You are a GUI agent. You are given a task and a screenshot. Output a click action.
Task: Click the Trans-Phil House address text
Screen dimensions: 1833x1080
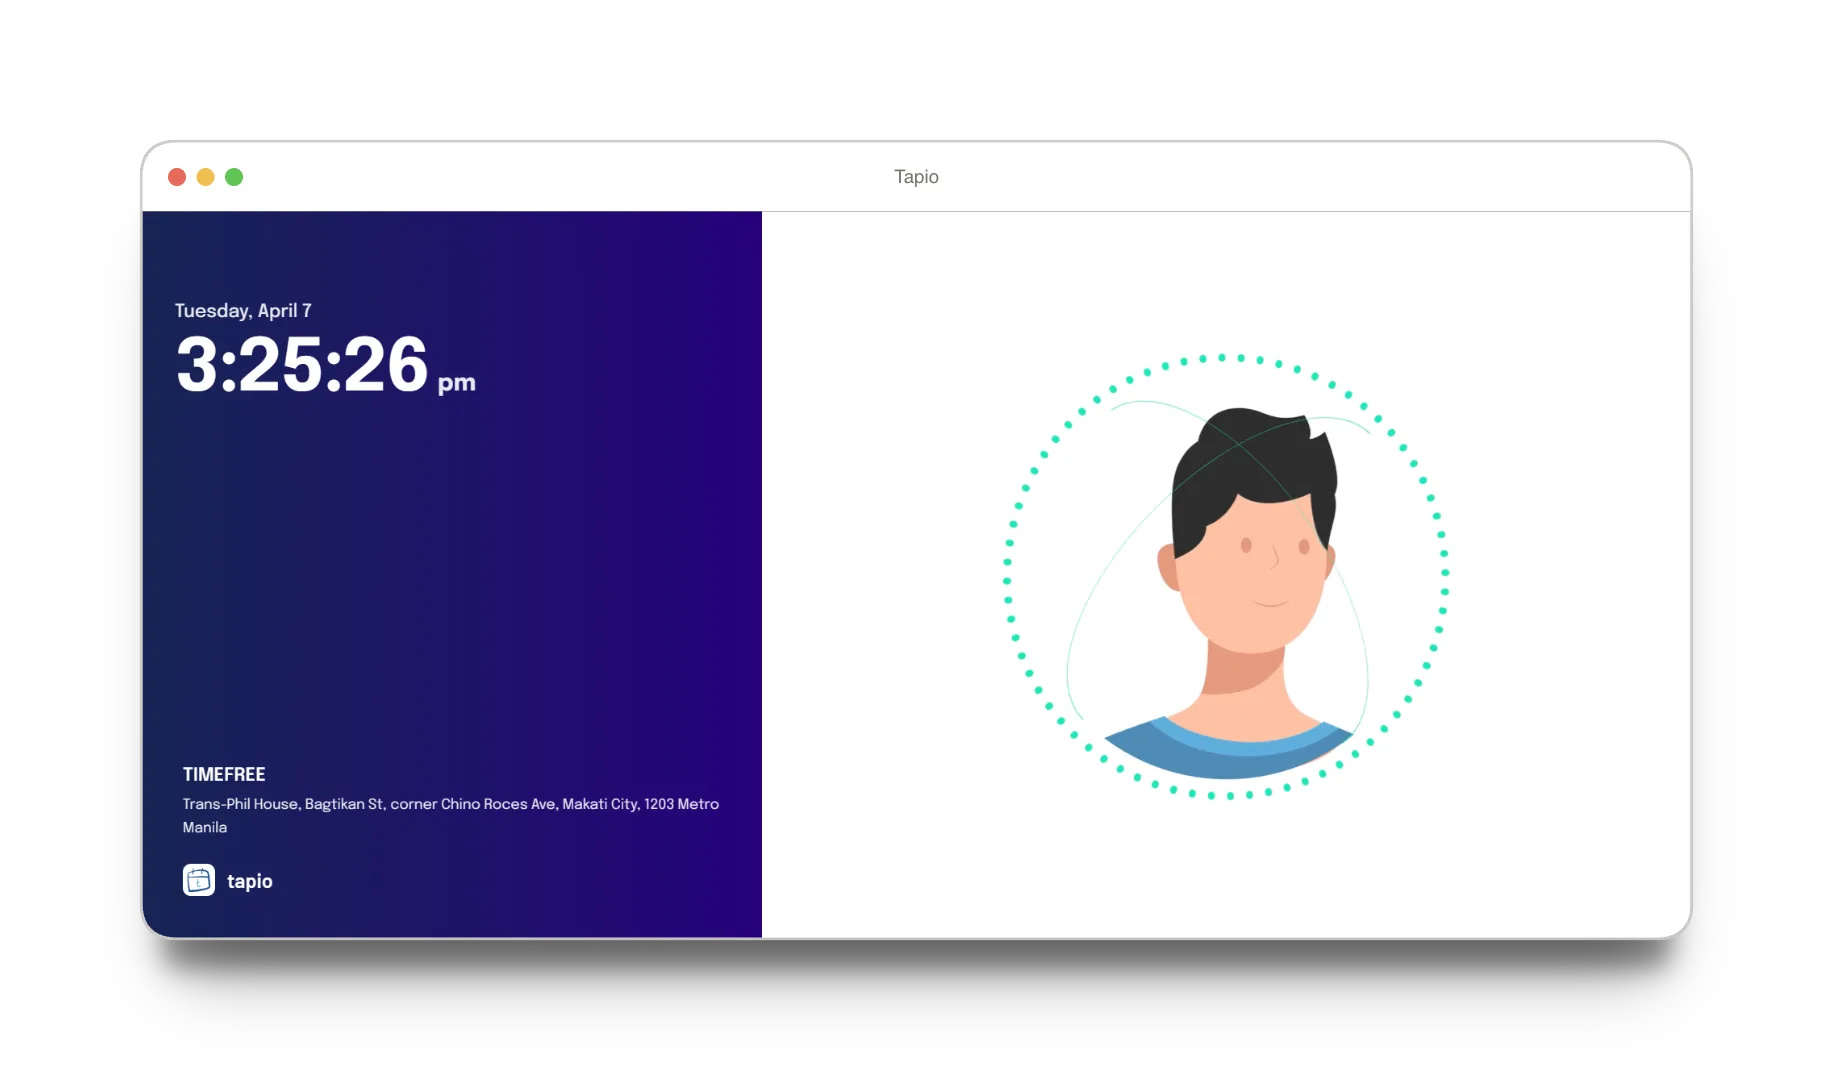tap(451, 815)
